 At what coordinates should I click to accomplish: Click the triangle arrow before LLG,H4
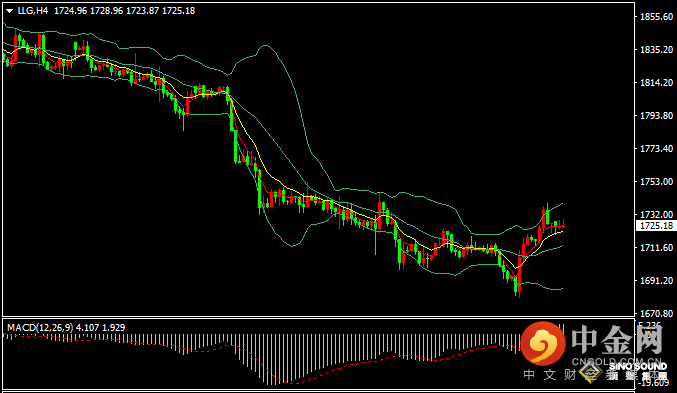pyautogui.click(x=10, y=11)
